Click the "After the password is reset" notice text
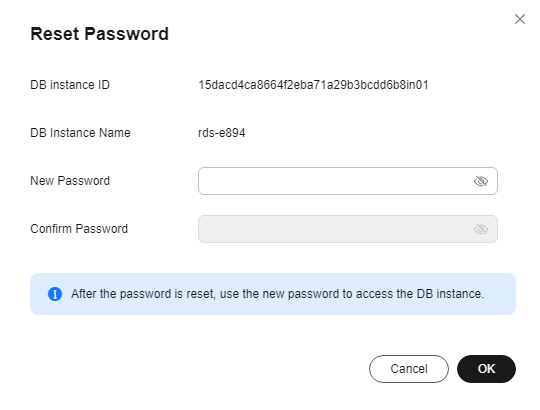The width and height of the screenshot is (540, 410). [x=143, y=294]
